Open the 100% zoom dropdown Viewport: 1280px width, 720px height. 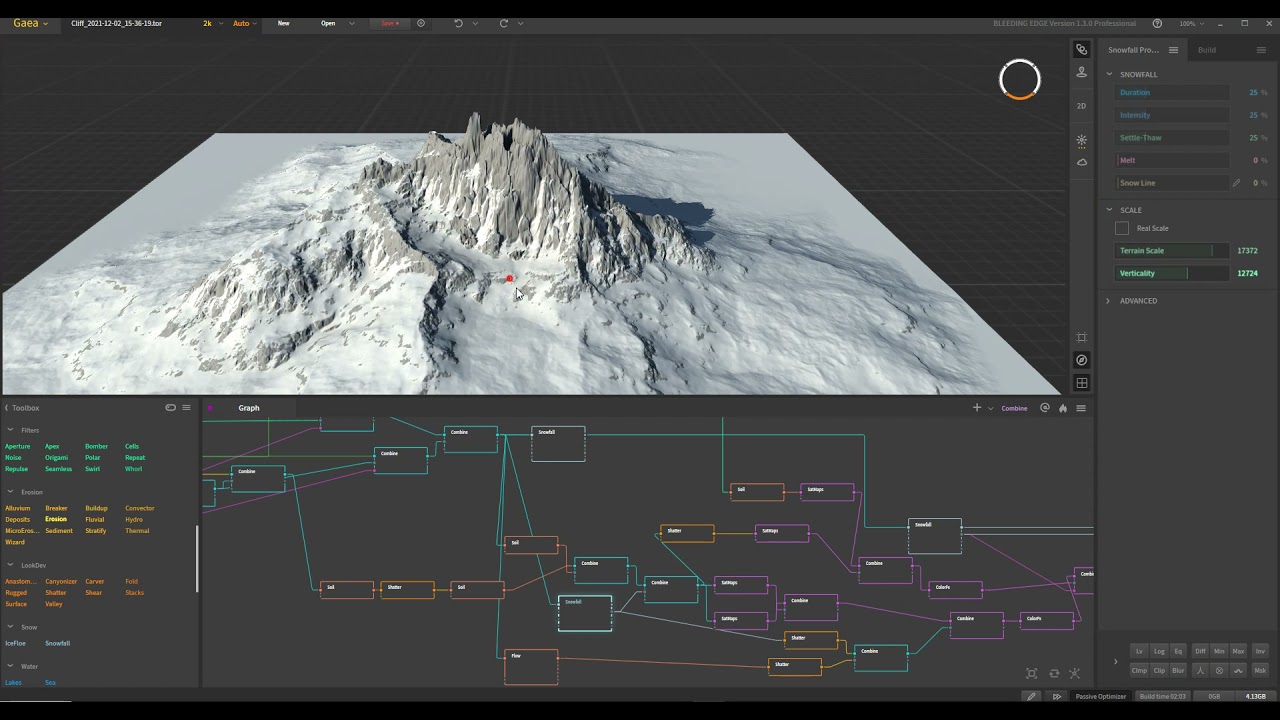[1191, 23]
